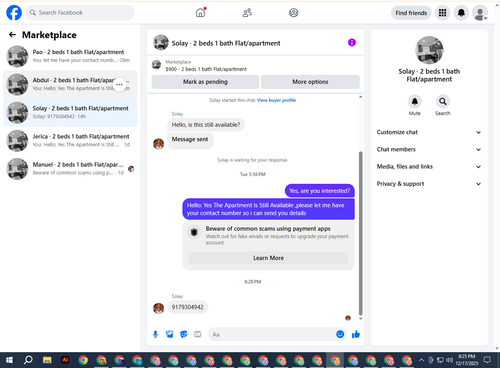Click the "9179304942" message bubble
Image resolution: width=500 pixels, height=368 pixels.
187,307
